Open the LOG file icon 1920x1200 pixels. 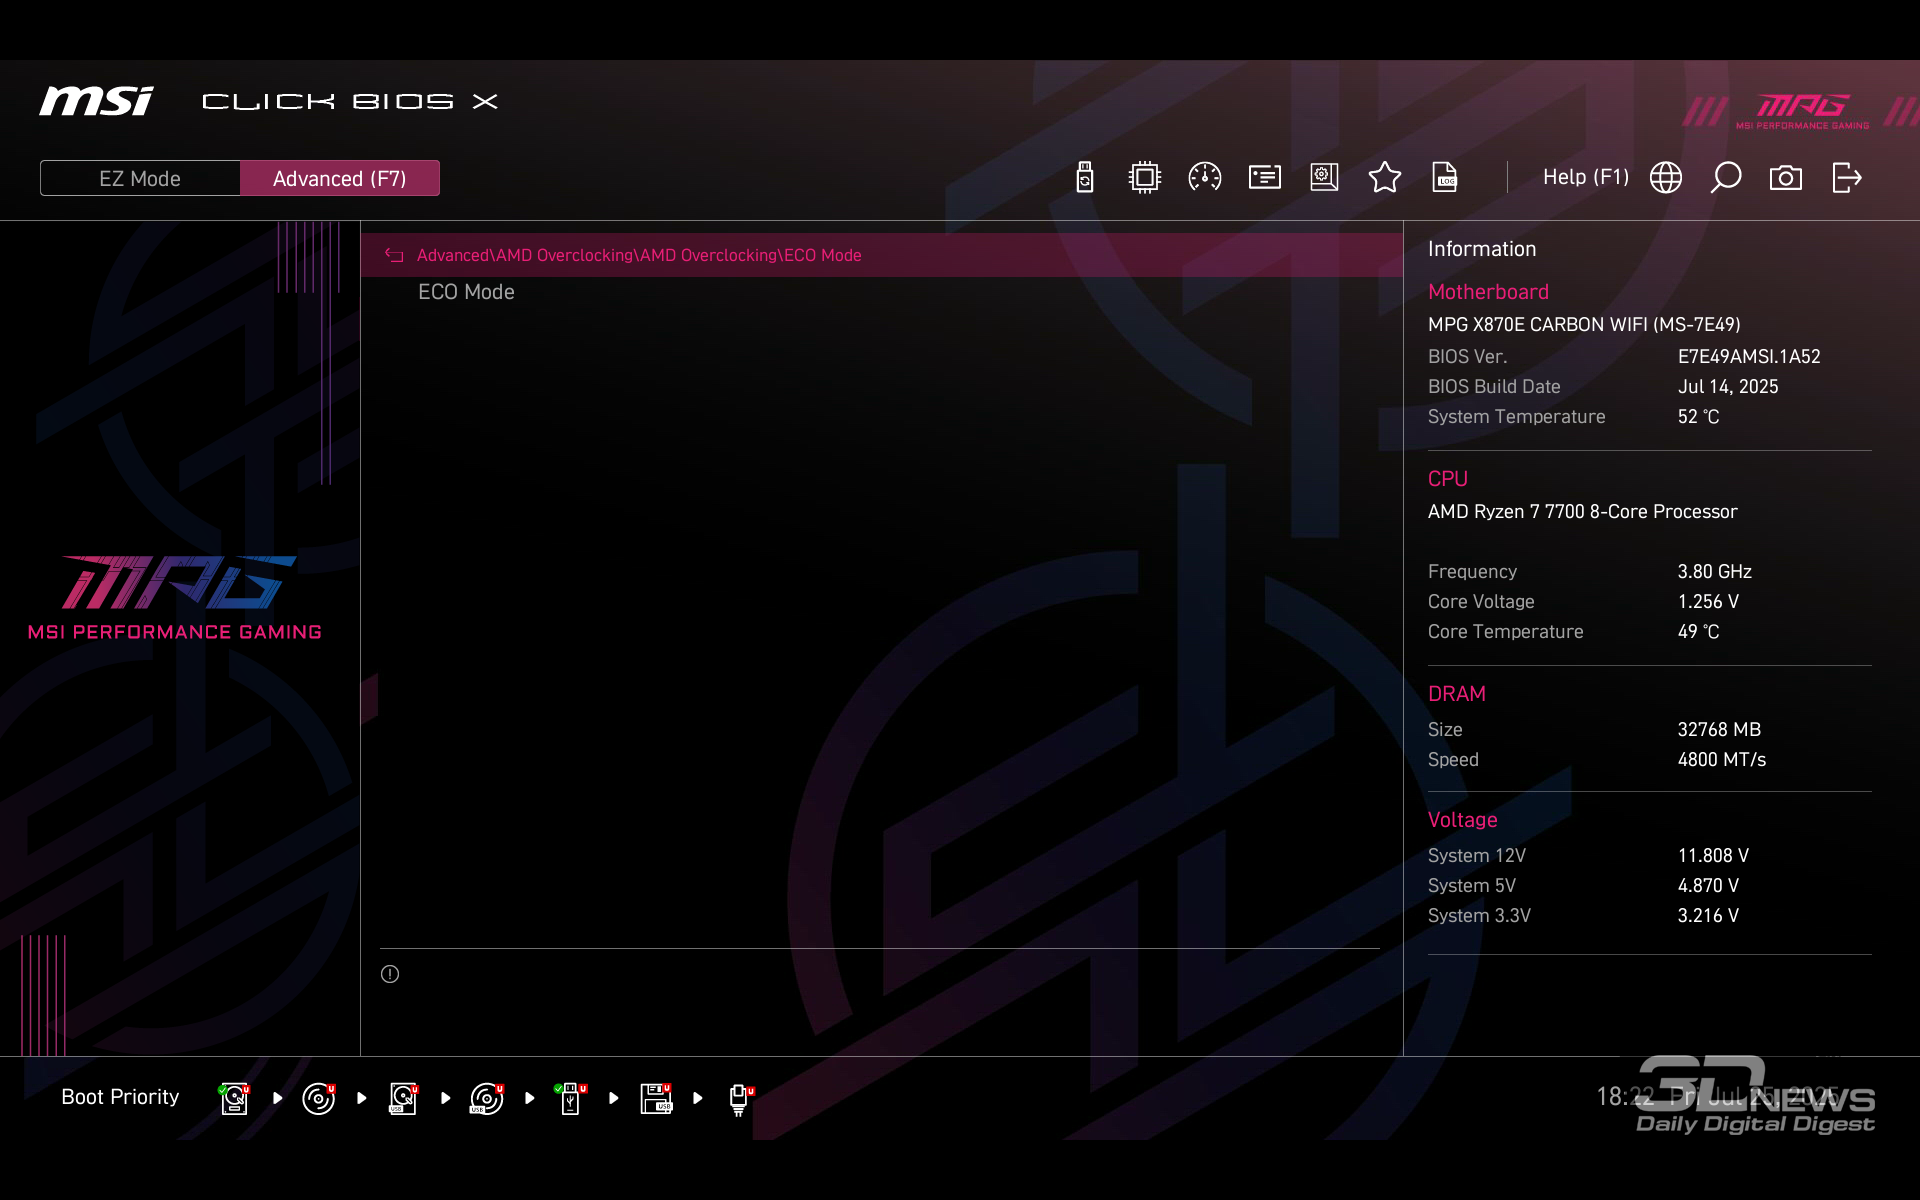click(x=1444, y=178)
